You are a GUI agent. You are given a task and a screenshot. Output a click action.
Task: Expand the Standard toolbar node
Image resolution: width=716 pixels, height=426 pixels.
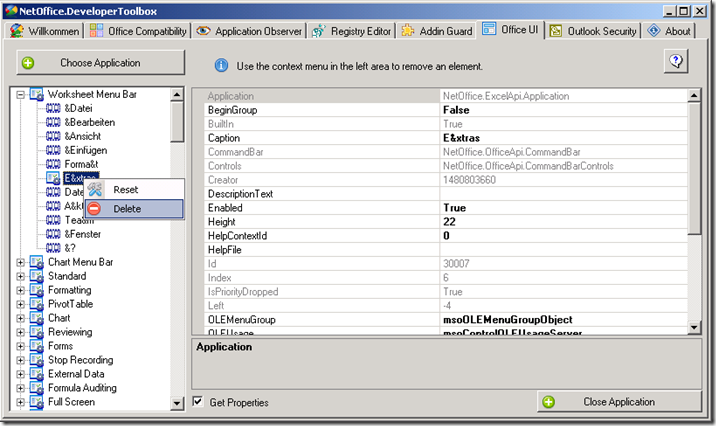tap(21, 276)
